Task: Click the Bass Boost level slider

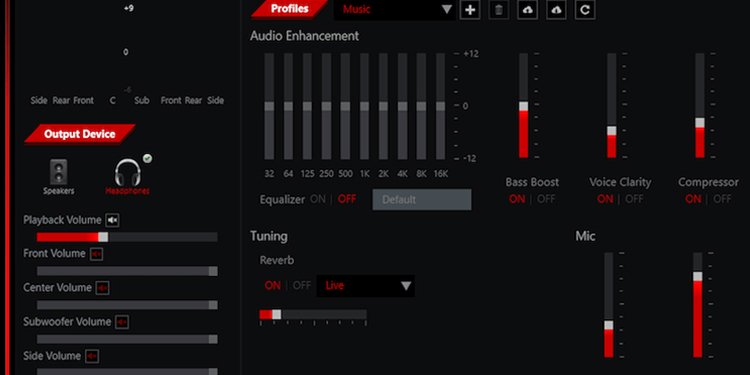Action: click(x=524, y=105)
